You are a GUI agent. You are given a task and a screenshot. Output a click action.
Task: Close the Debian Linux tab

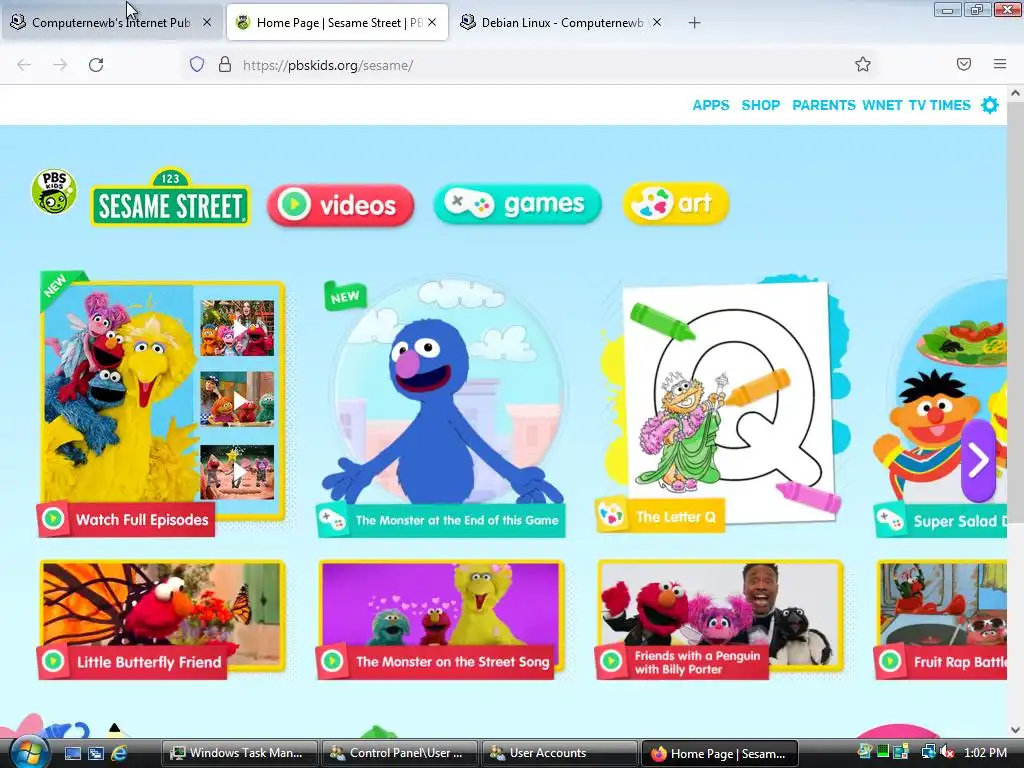pyautogui.click(x=657, y=22)
